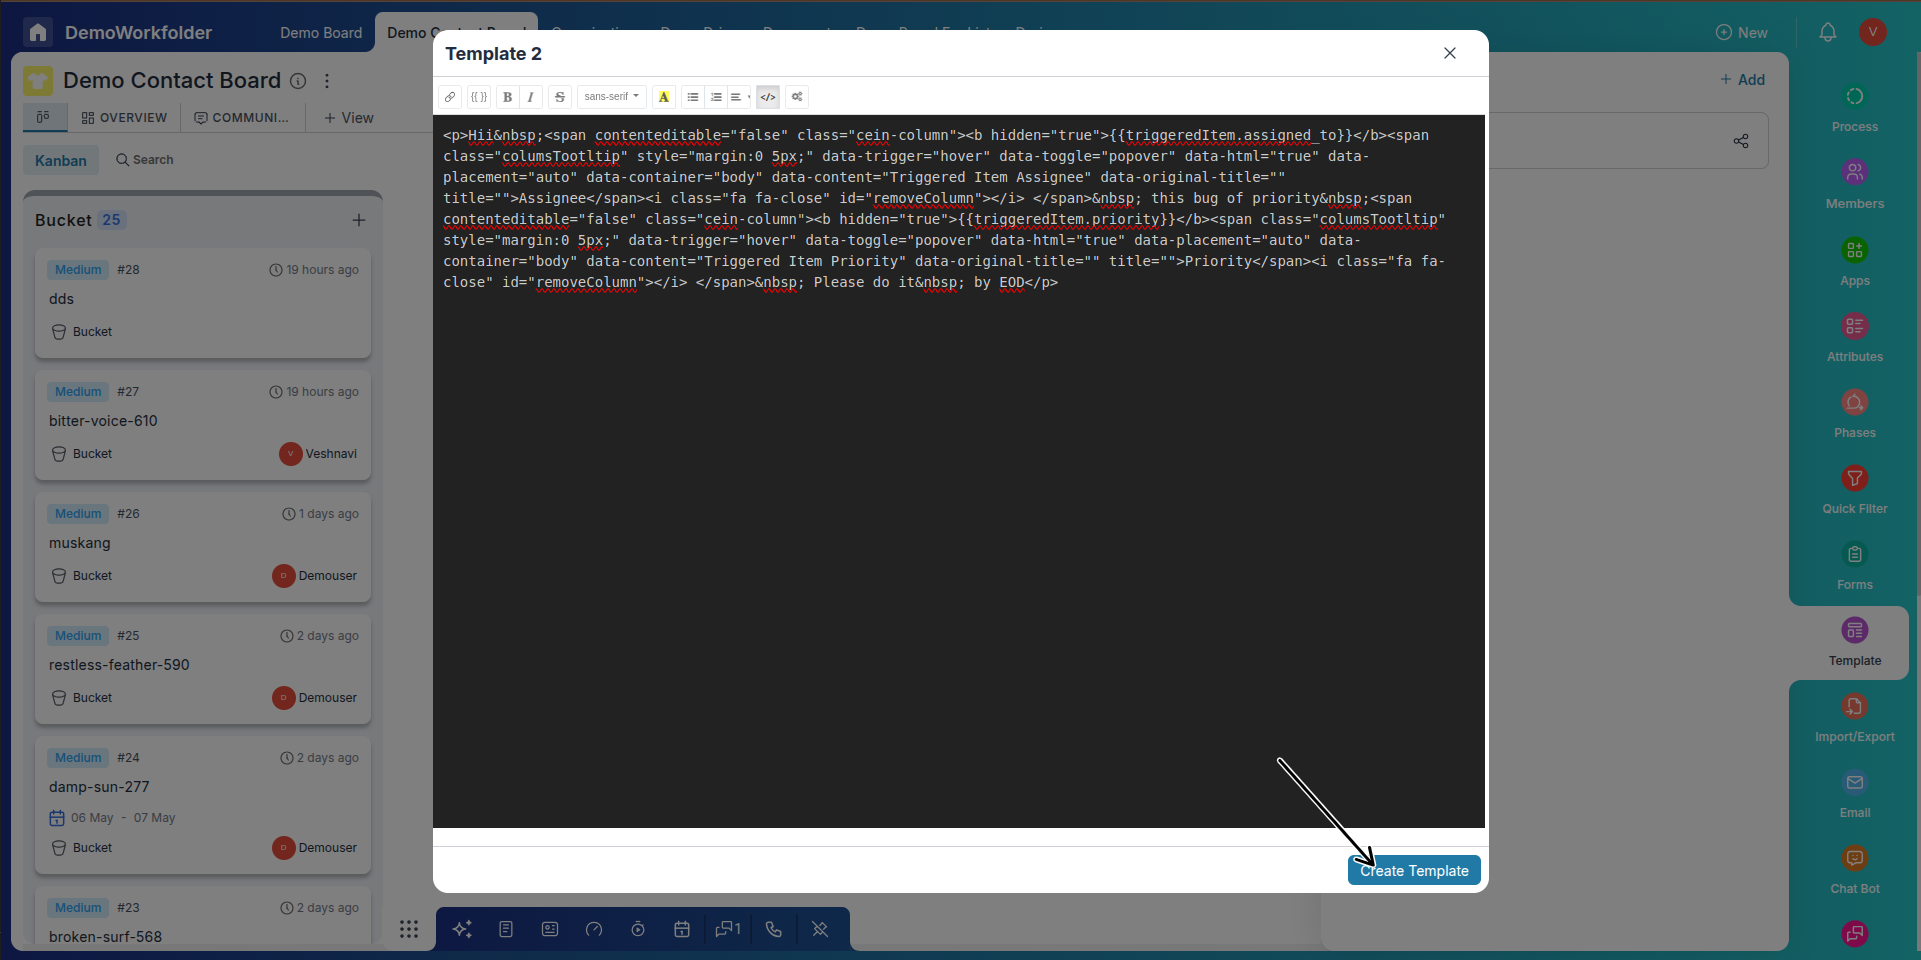The width and height of the screenshot is (1921, 960).
Task: Insert a placeholder with the curly braces button
Action: pyautogui.click(x=479, y=97)
